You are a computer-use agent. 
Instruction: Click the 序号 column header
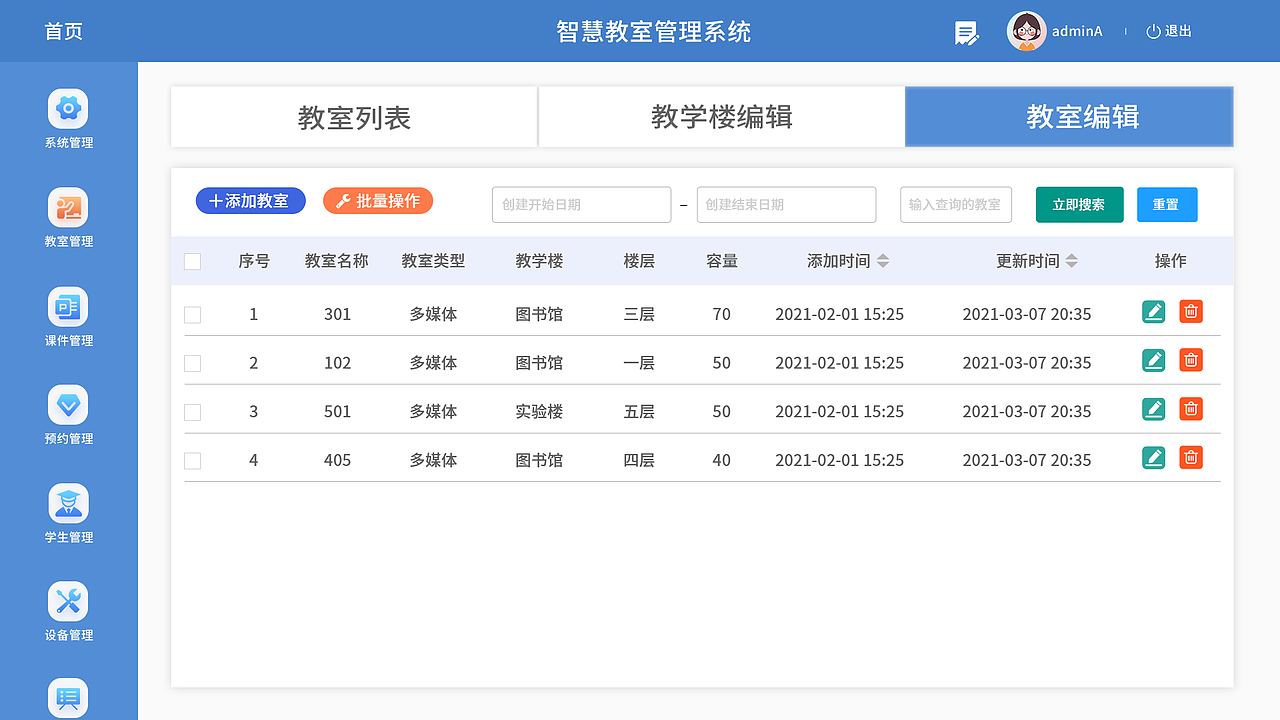[x=254, y=261]
